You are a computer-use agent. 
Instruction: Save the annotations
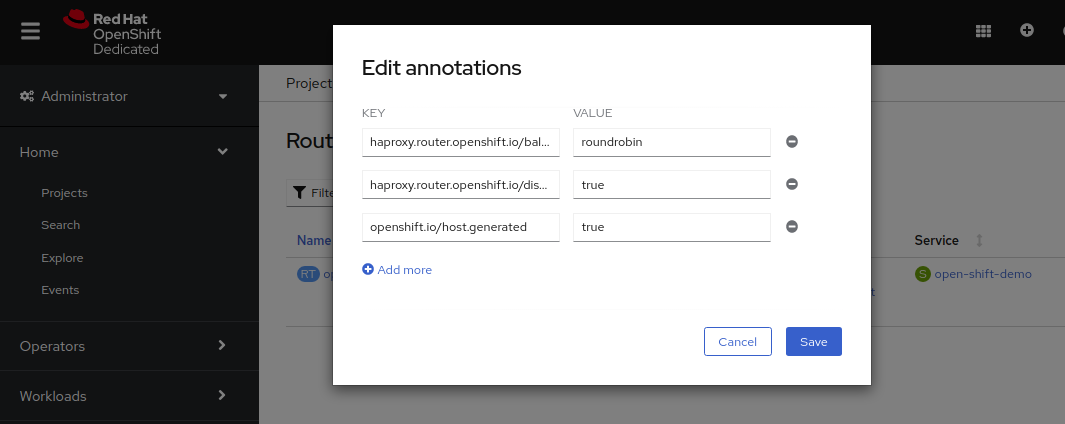(814, 342)
